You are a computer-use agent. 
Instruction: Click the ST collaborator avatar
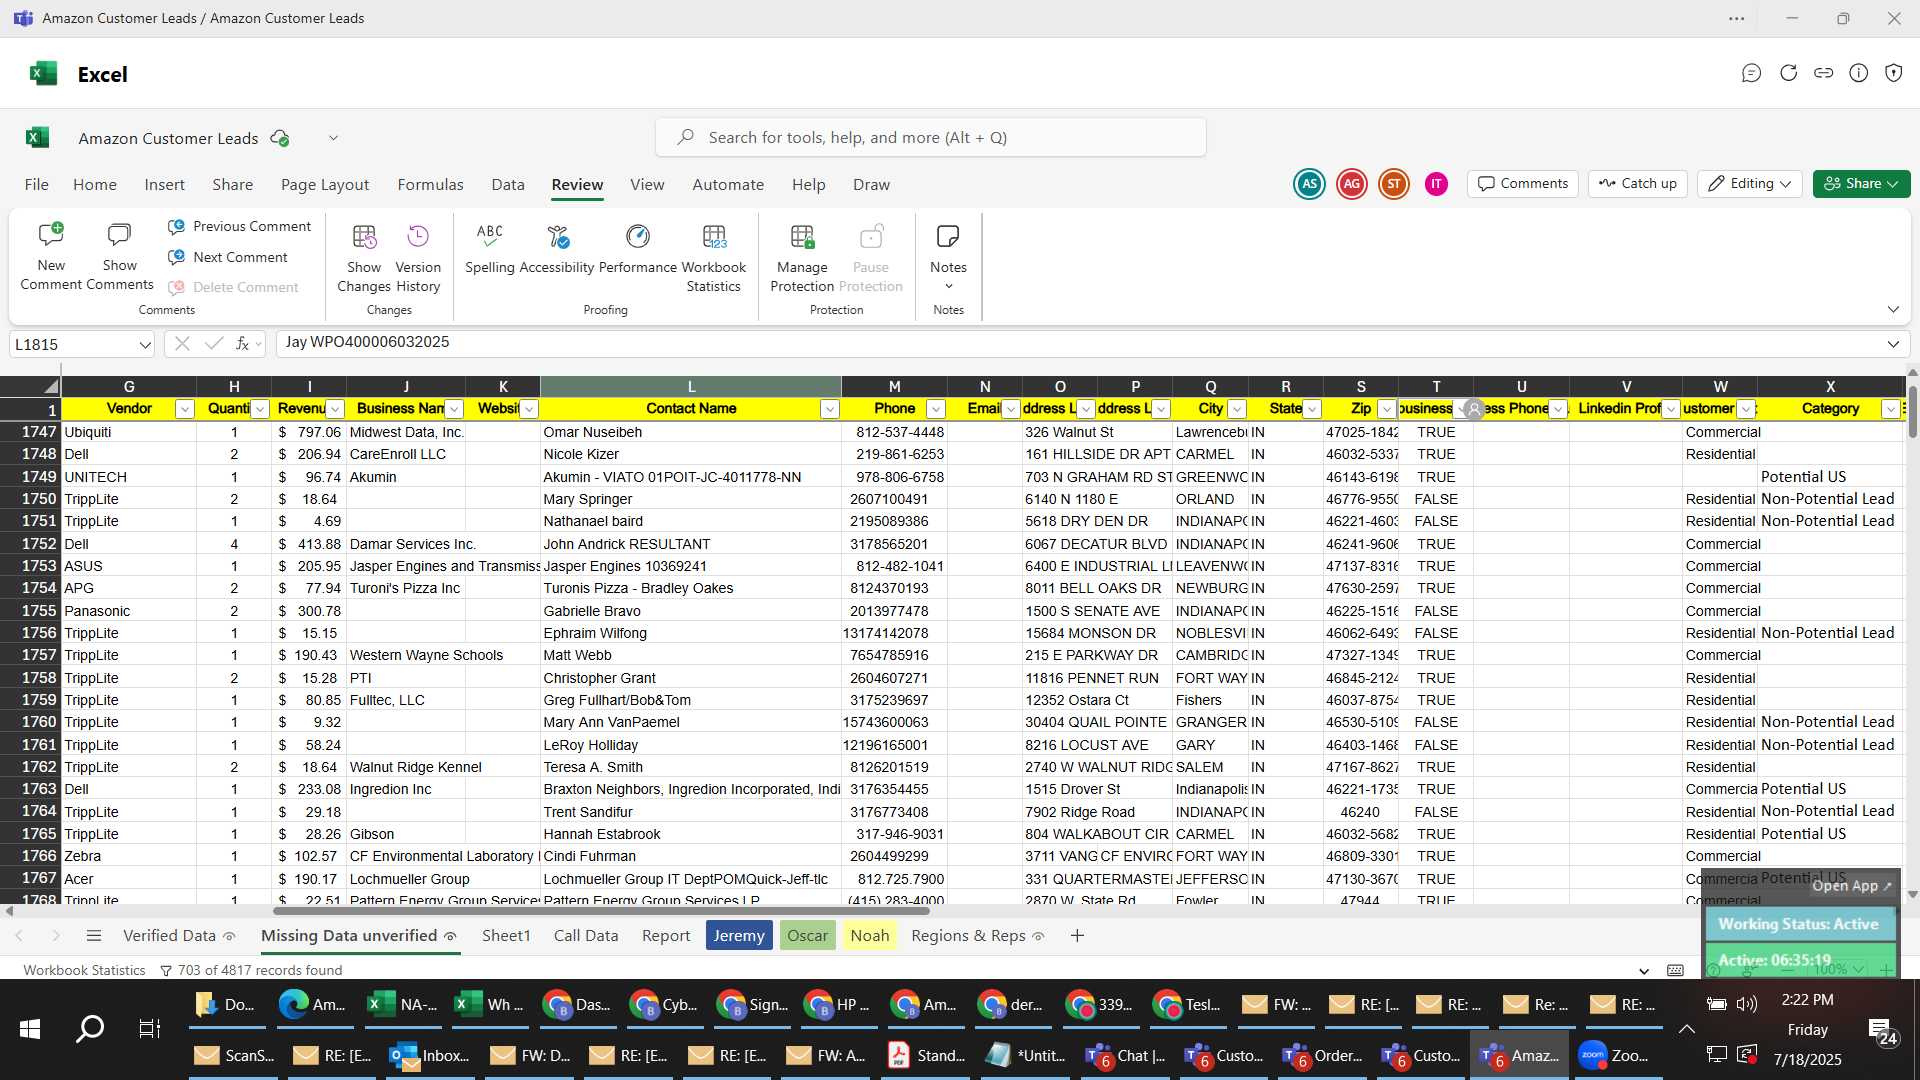click(1394, 184)
